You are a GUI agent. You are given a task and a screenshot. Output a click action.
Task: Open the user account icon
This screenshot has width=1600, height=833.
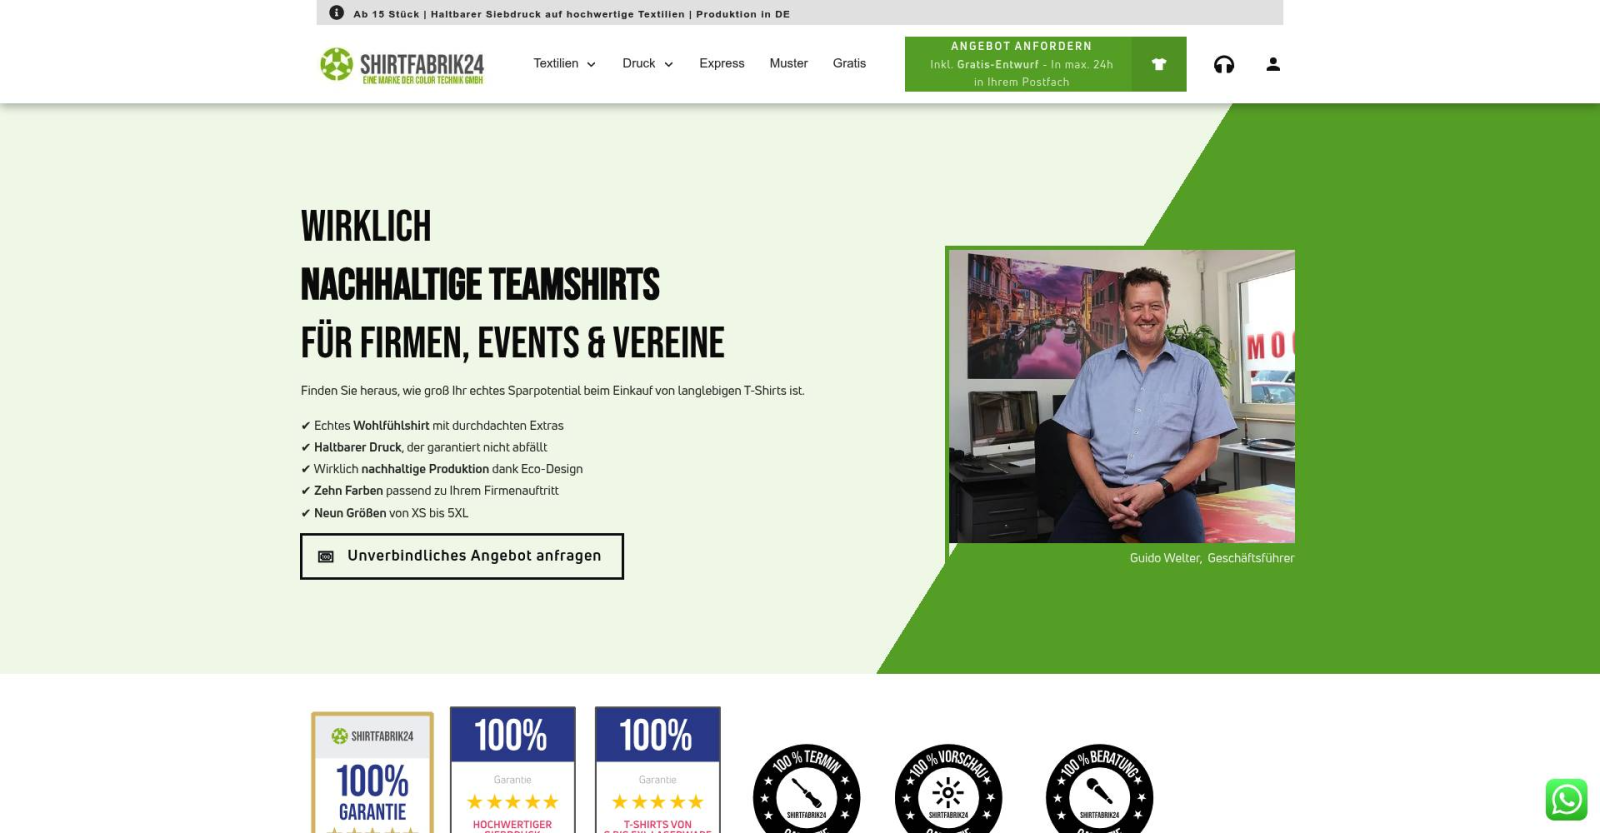point(1272,64)
